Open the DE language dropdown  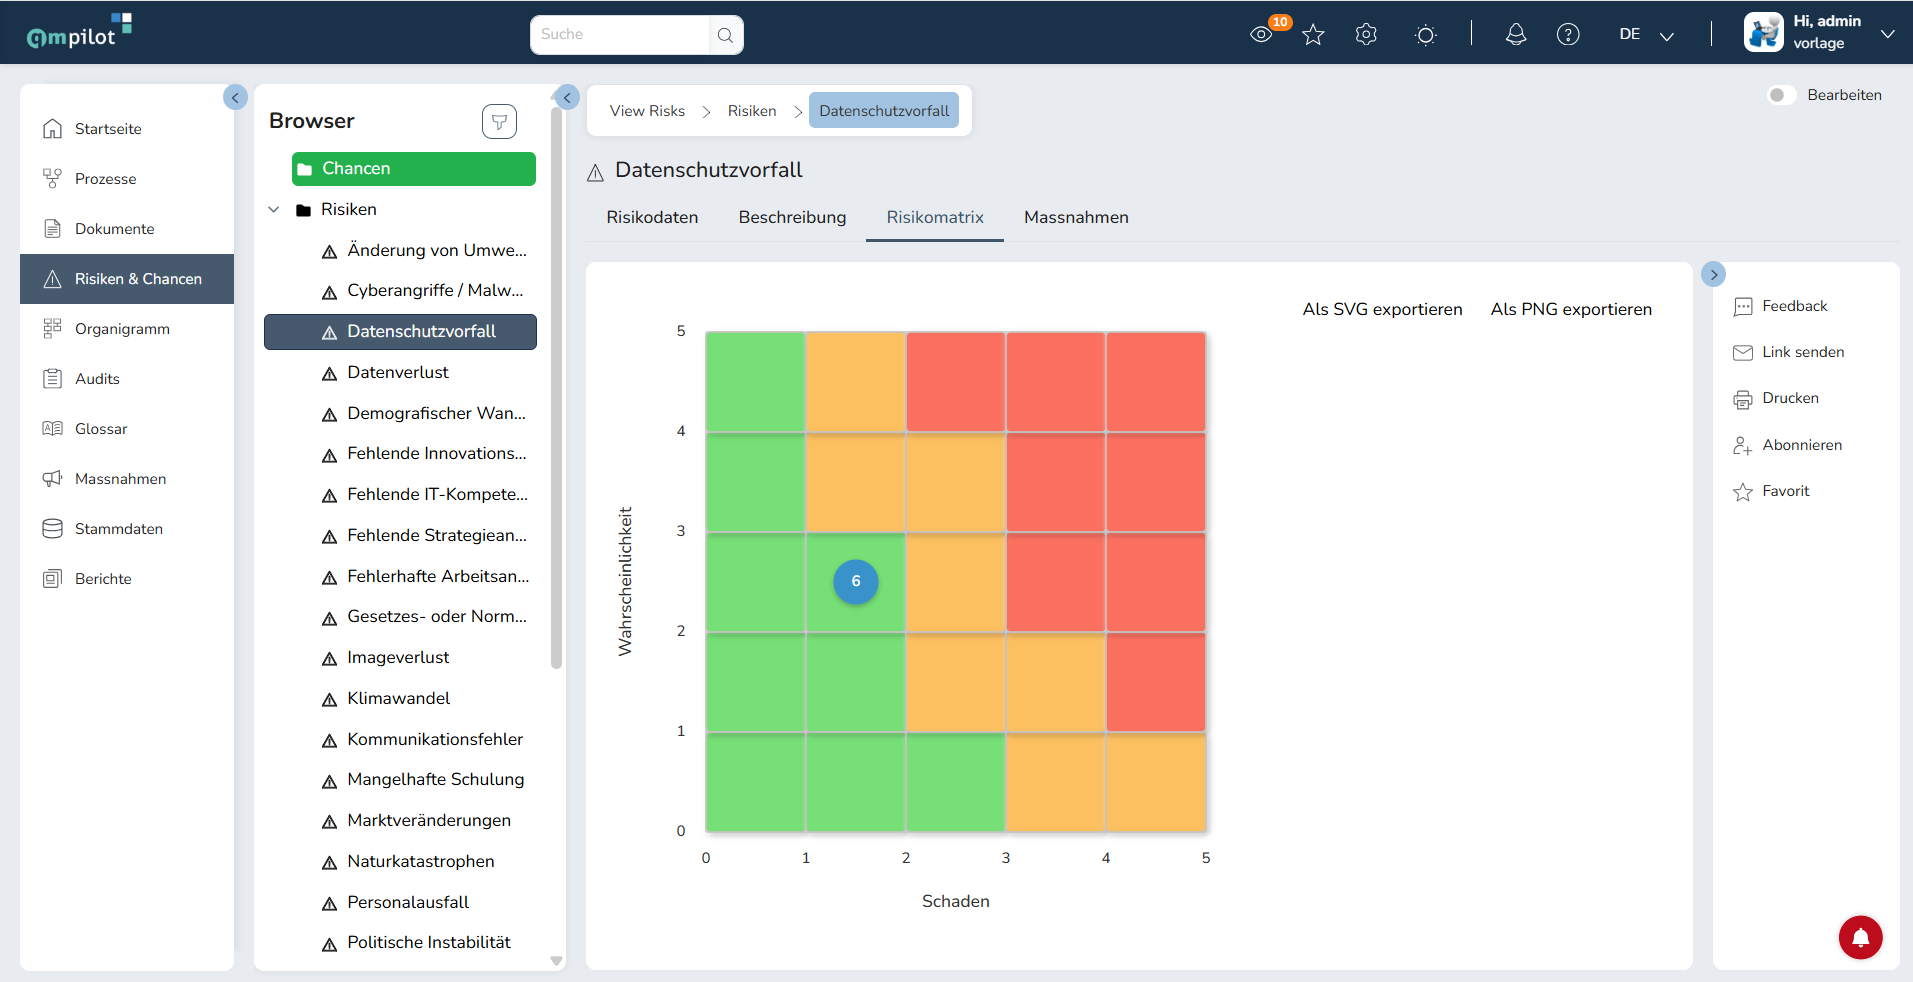[1646, 35]
